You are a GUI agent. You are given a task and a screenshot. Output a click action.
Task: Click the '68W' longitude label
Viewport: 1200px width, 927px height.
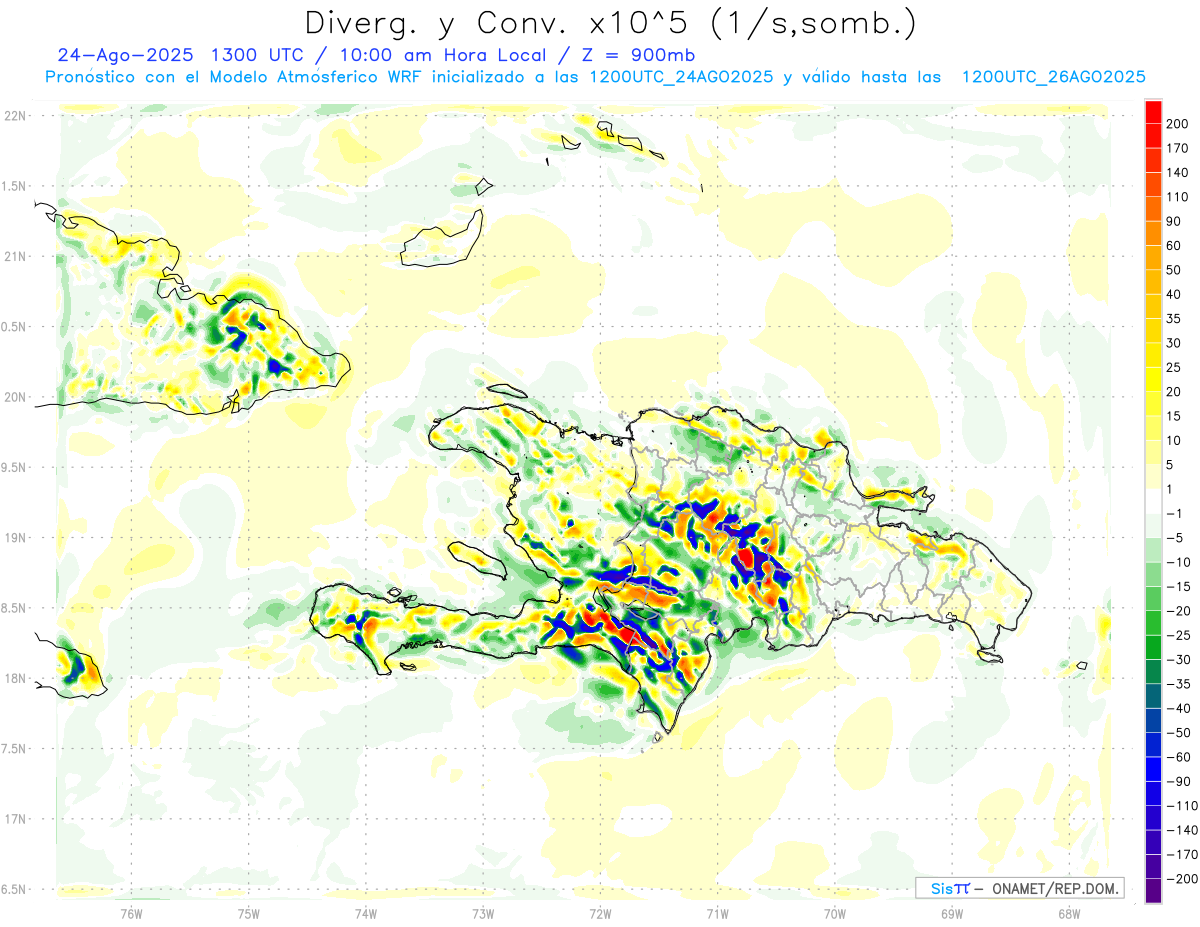click(x=1068, y=912)
